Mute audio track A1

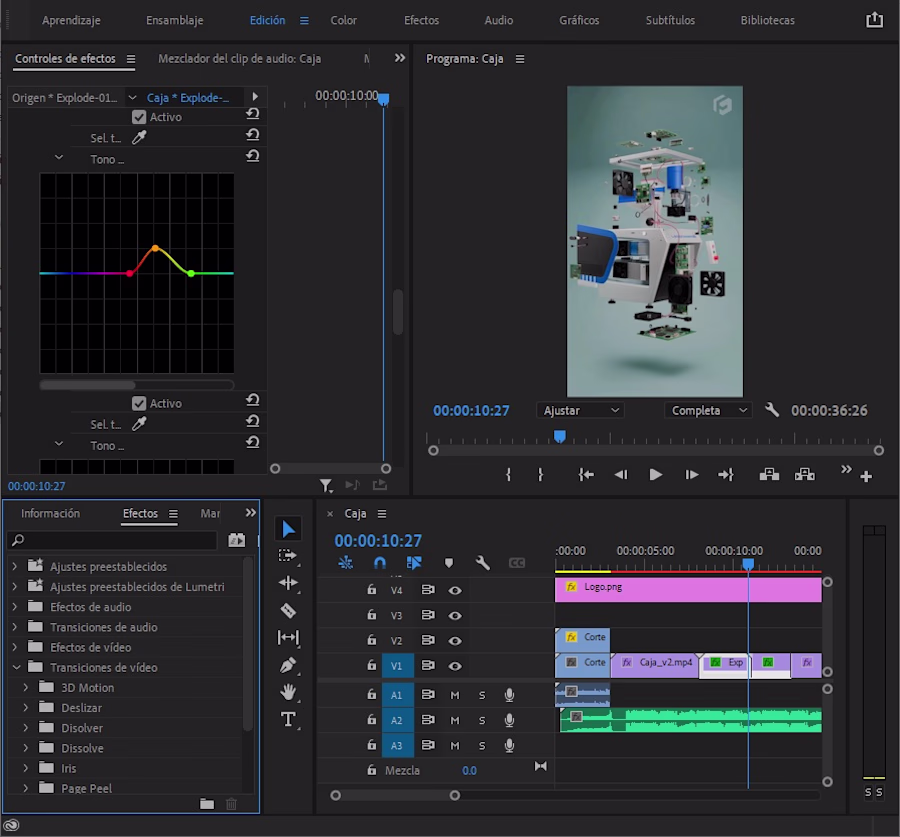[455, 695]
